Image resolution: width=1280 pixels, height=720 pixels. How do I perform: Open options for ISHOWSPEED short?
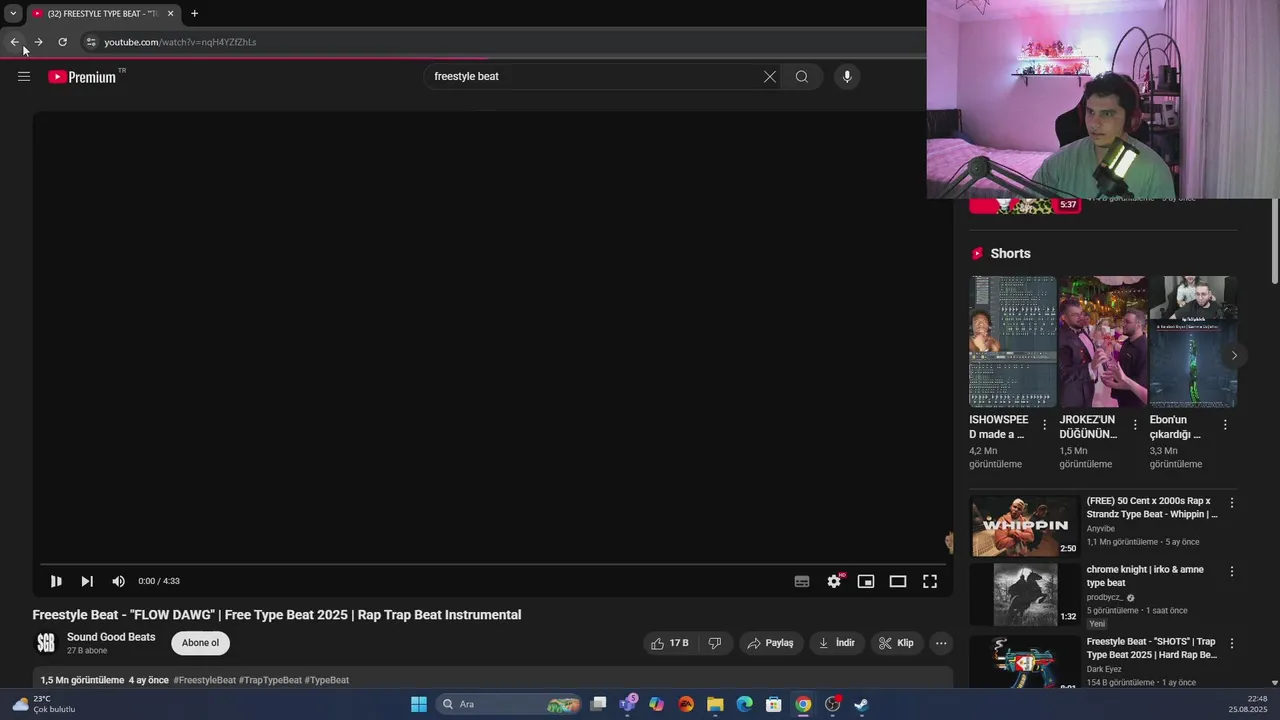tap(1045, 425)
